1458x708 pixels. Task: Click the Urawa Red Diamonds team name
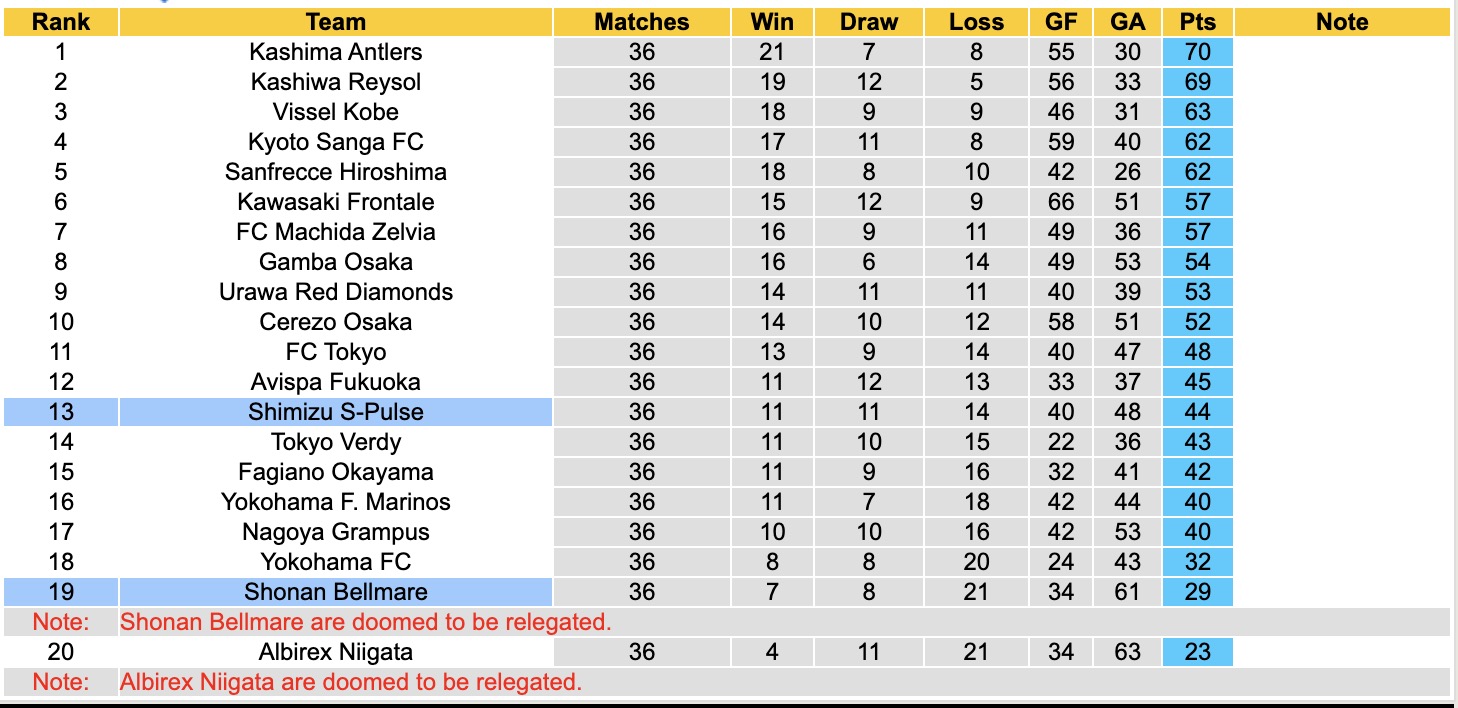(x=336, y=292)
